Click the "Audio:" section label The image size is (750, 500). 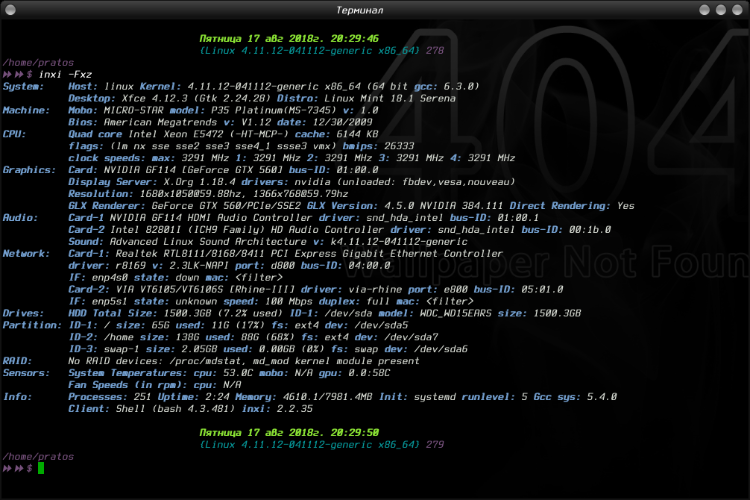pyautogui.click(x=20, y=217)
